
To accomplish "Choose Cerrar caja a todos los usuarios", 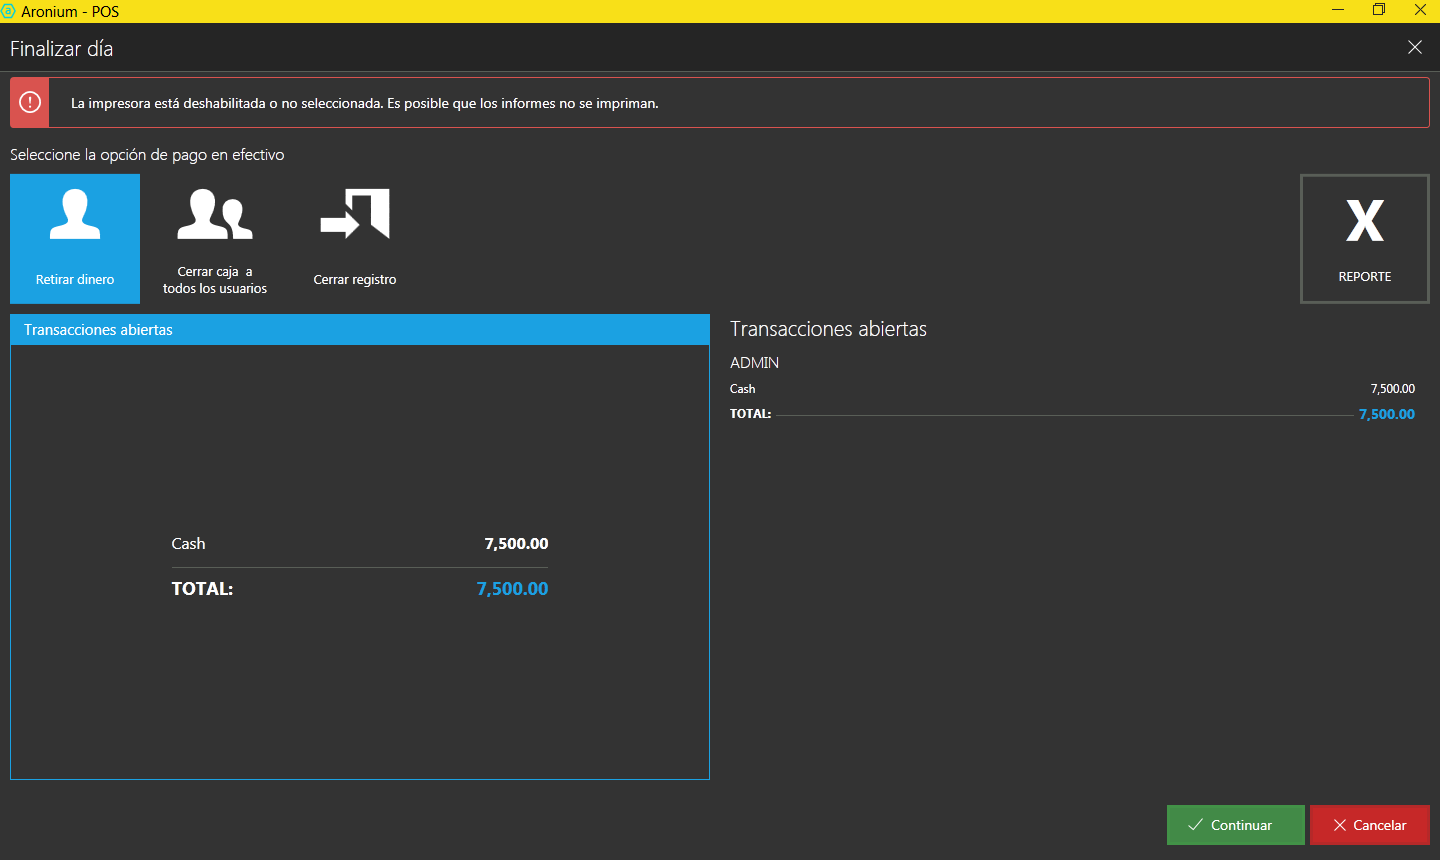I will tap(215, 238).
